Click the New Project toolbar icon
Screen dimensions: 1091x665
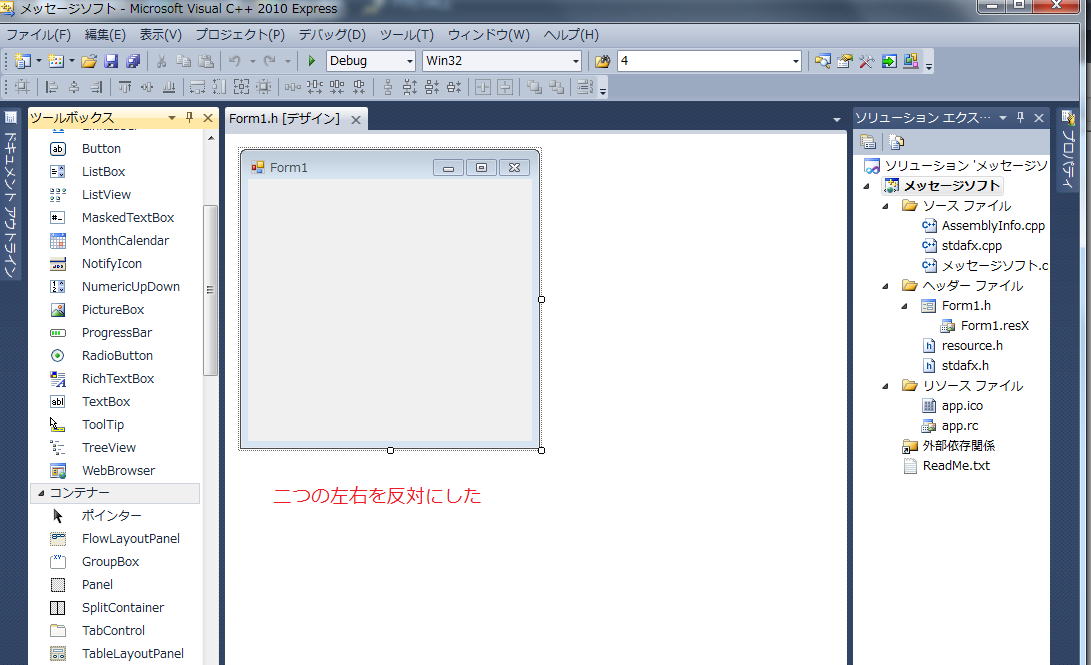click(x=22, y=61)
